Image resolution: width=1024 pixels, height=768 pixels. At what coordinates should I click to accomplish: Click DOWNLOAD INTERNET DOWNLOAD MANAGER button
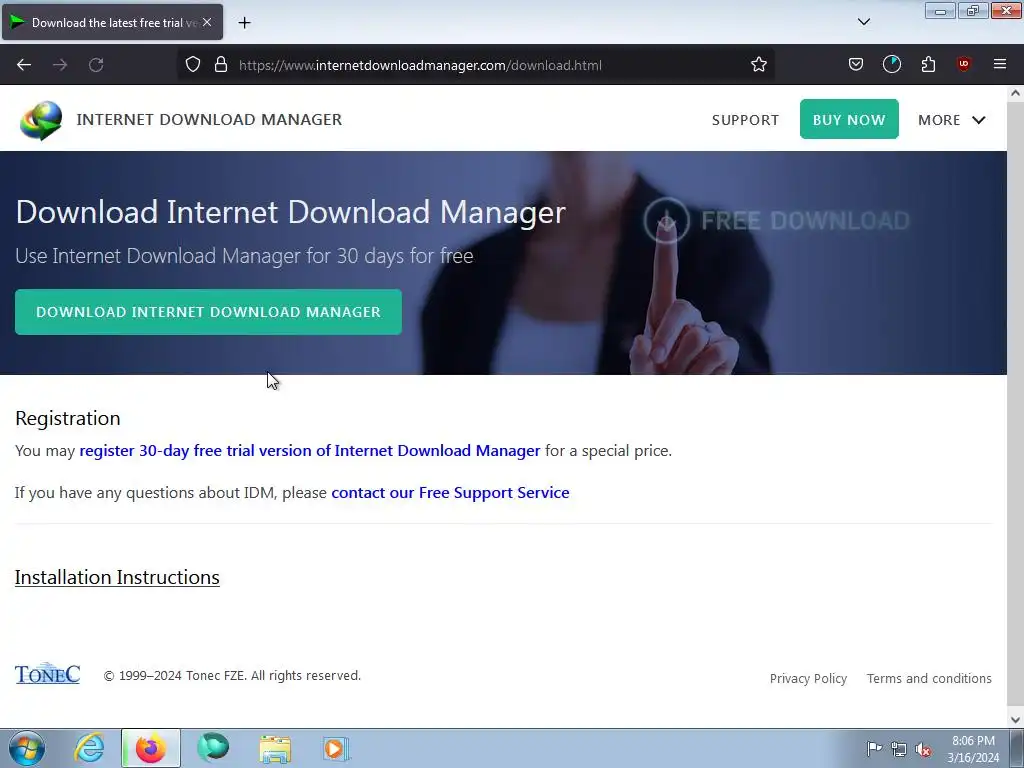click(208, 312)
